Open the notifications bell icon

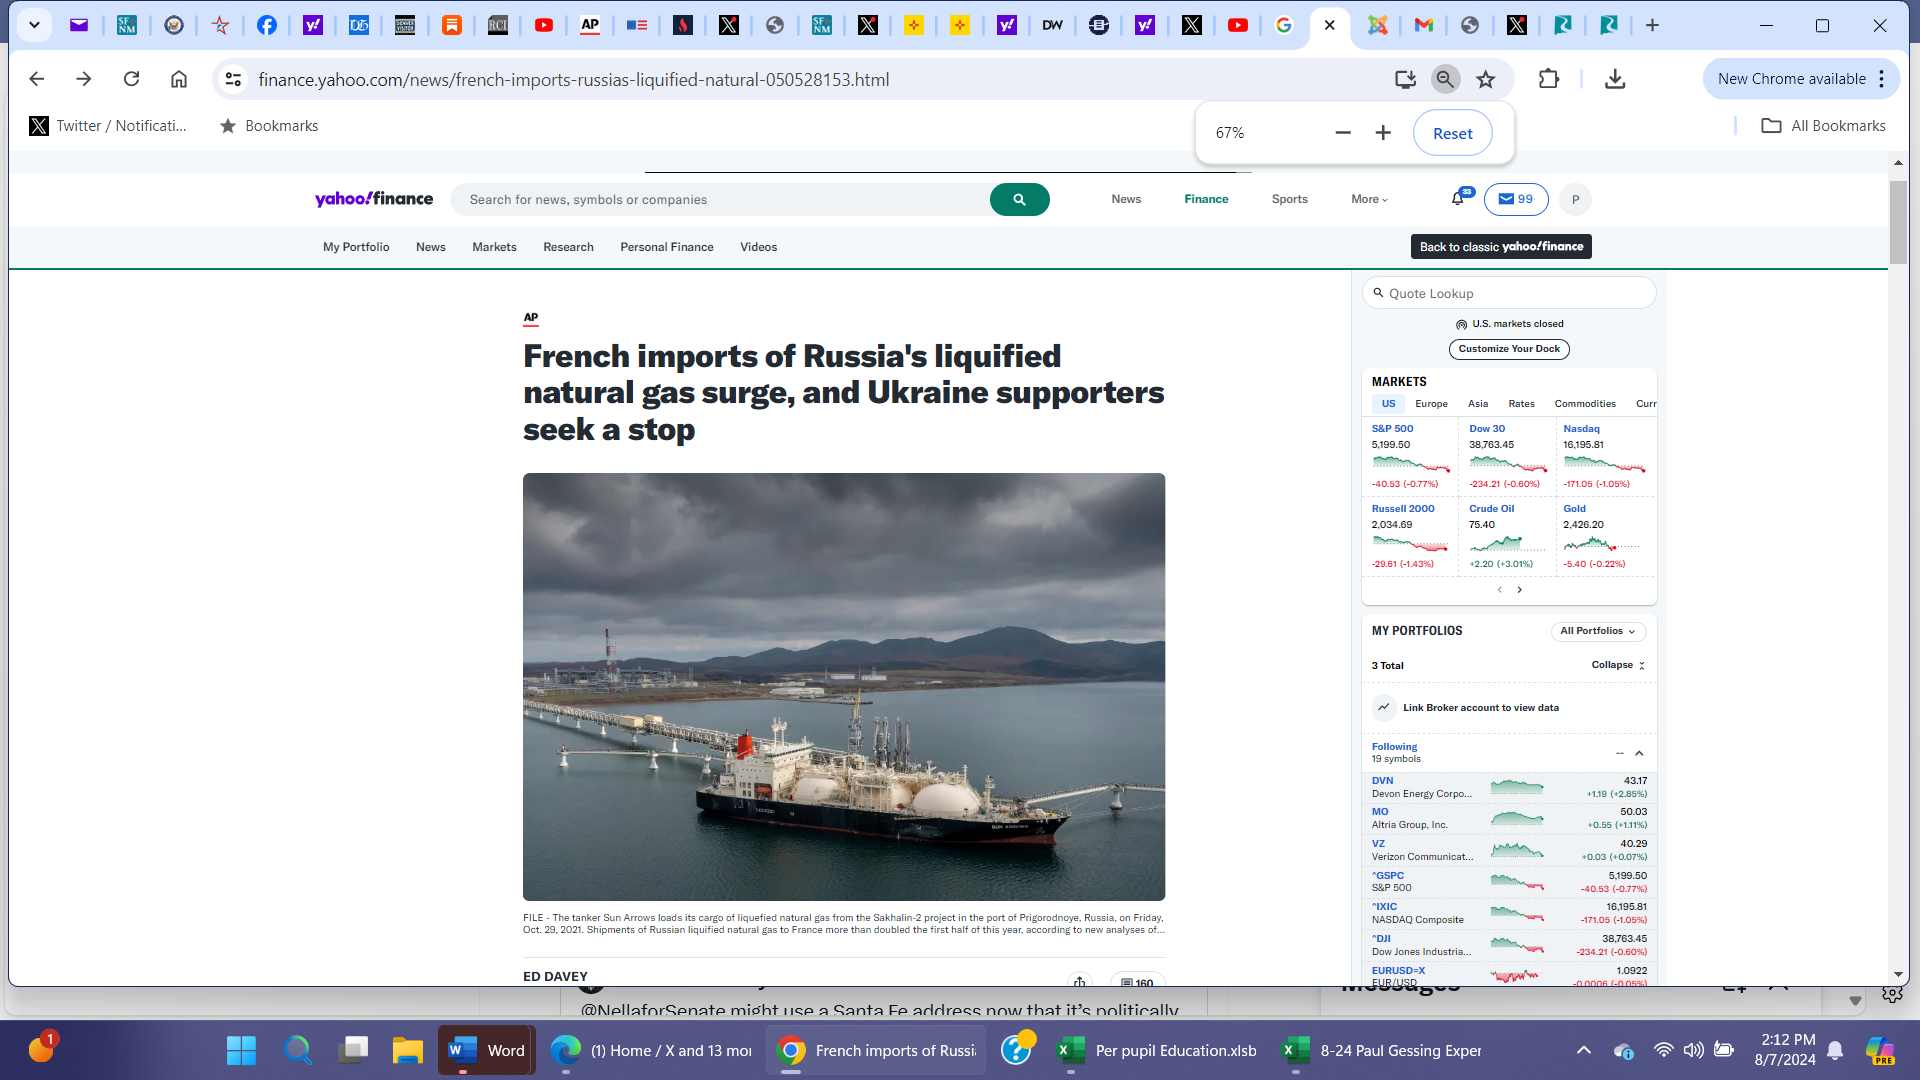click(1458, 199)
